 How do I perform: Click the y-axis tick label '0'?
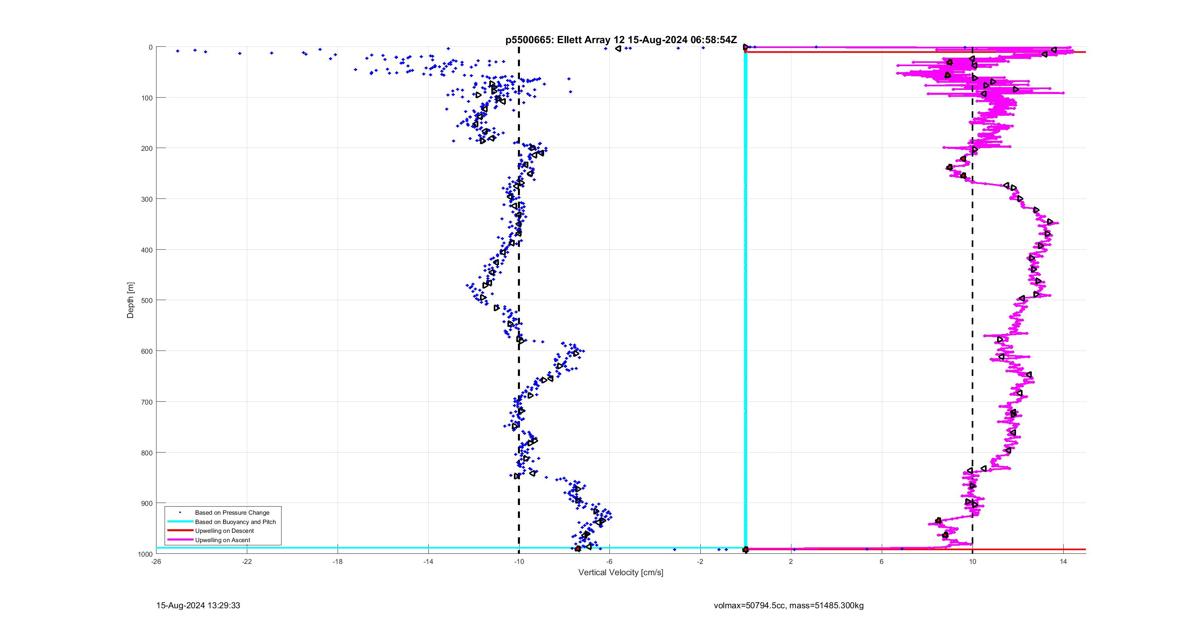coord(150,47)
